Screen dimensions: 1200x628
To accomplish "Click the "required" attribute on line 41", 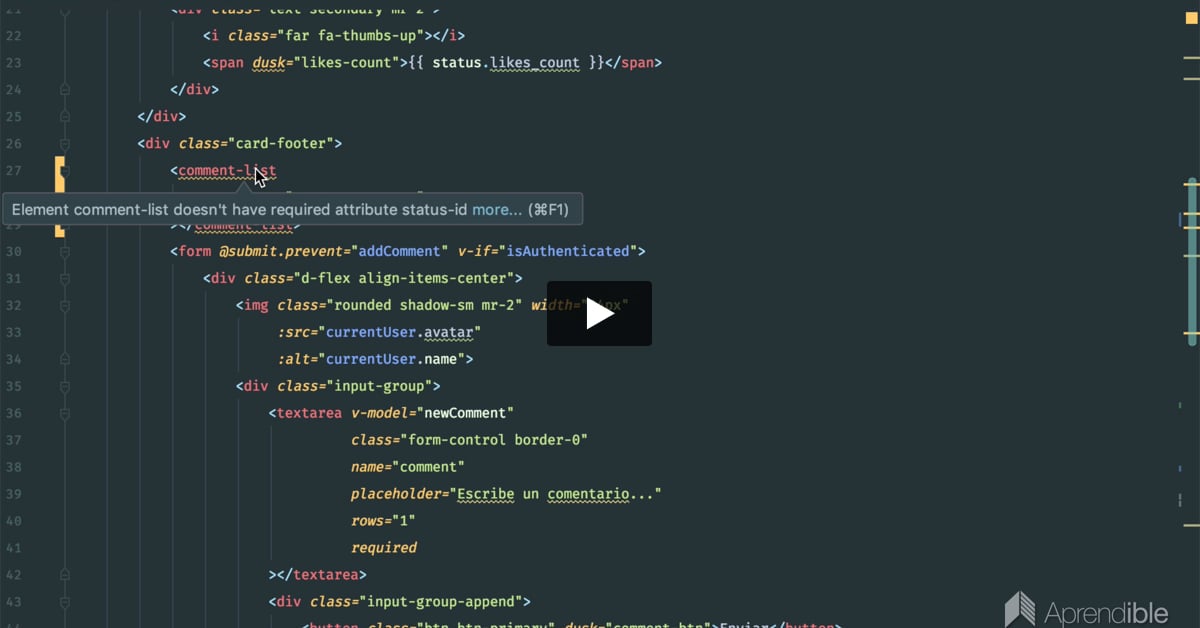I will click(384, 548).
